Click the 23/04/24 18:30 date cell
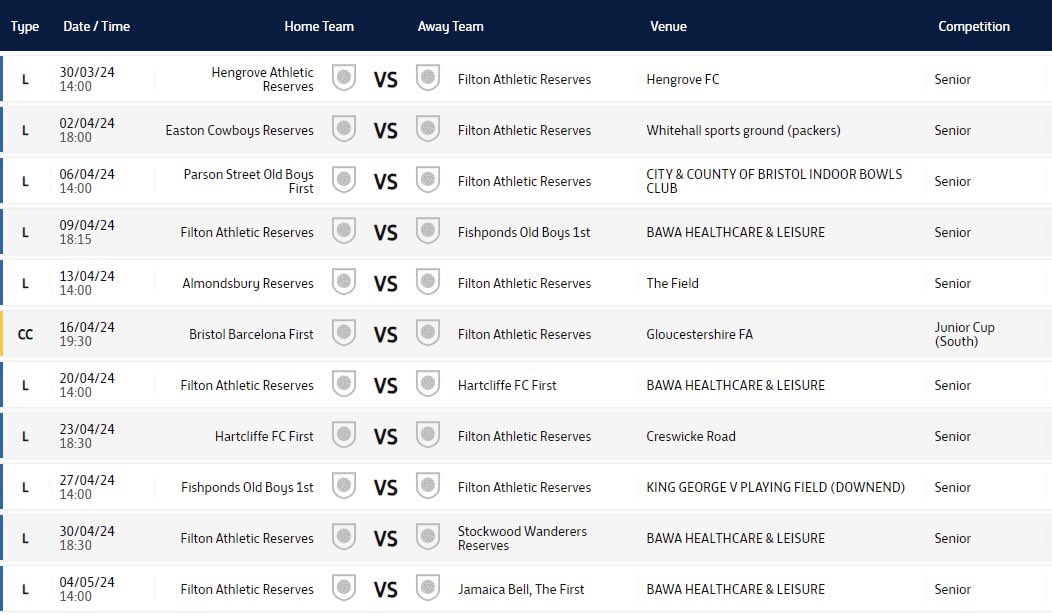Screen dimensions: 1052x615 pyautogui.click(x=87, y=436)
